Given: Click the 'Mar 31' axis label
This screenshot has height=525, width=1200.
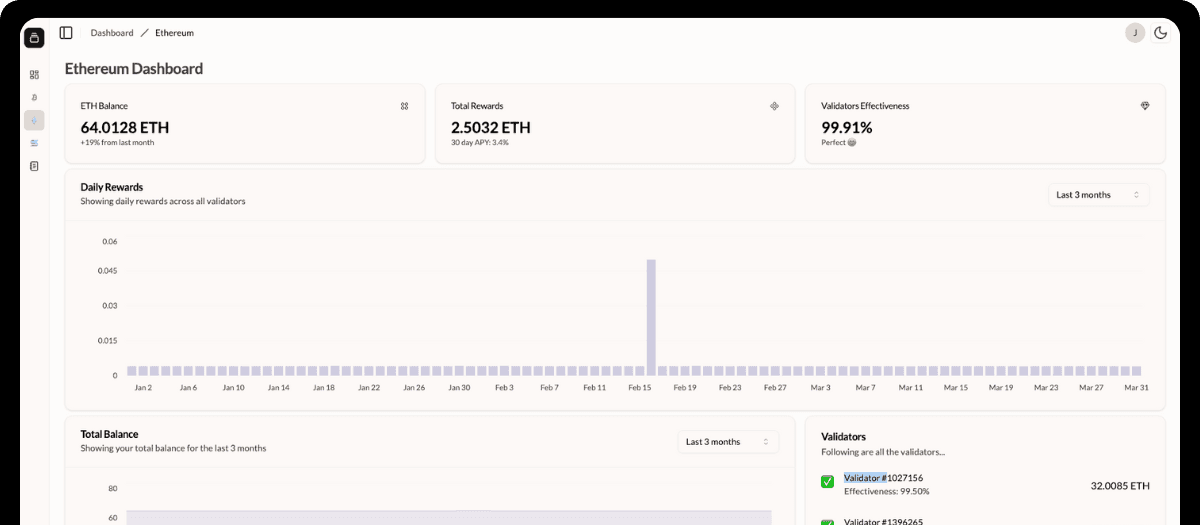Looking at the screenshot, I should point(1135,387).
